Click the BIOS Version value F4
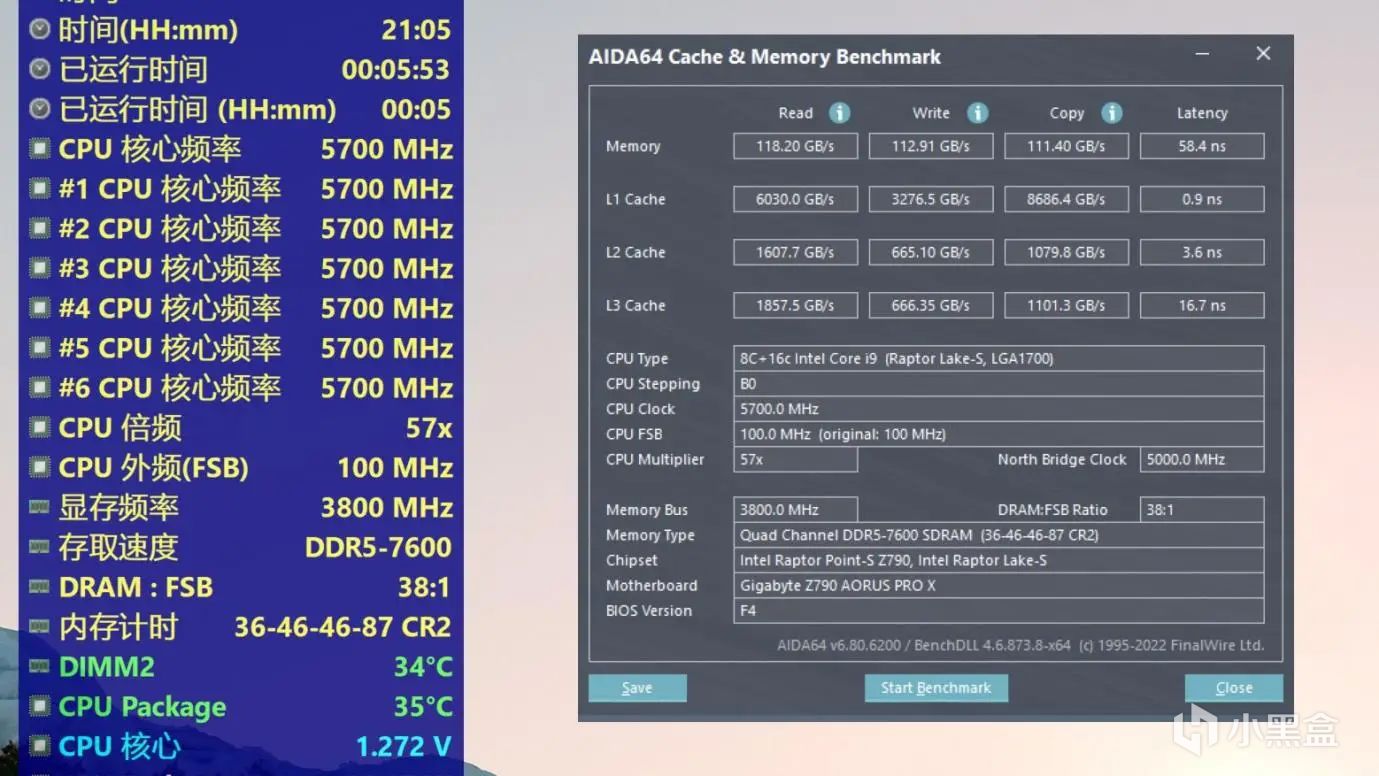This screenshot has width=1379, height=776. pos(999,610)
